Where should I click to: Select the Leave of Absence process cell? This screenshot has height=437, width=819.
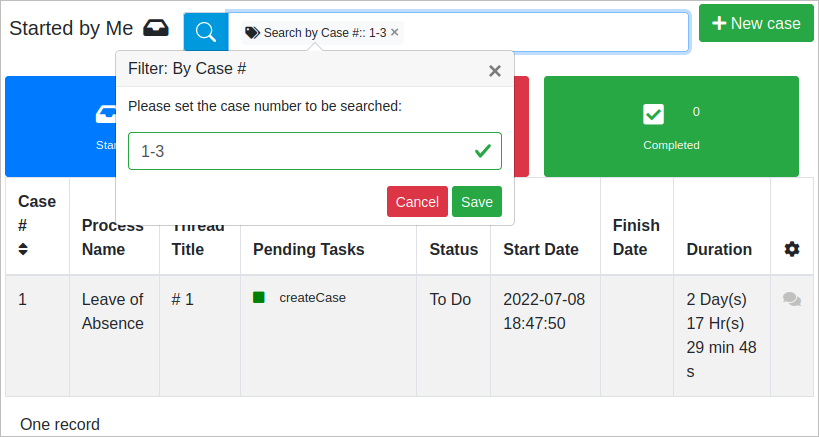[x=113, y=311]
